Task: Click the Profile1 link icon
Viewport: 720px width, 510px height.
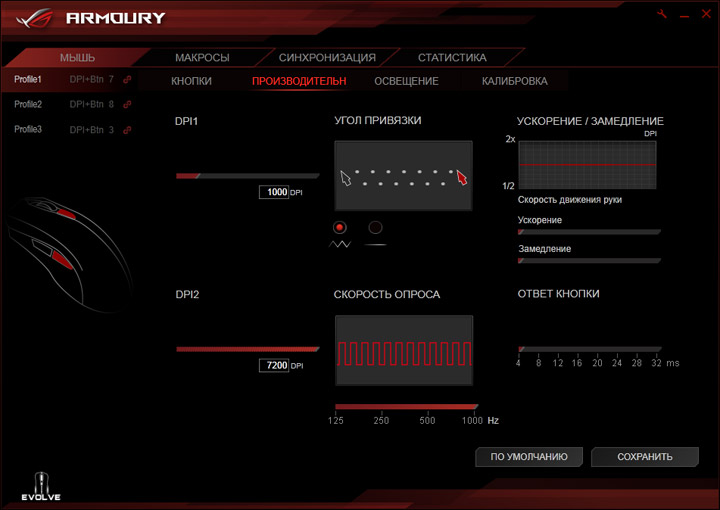Action: point(127,79)
